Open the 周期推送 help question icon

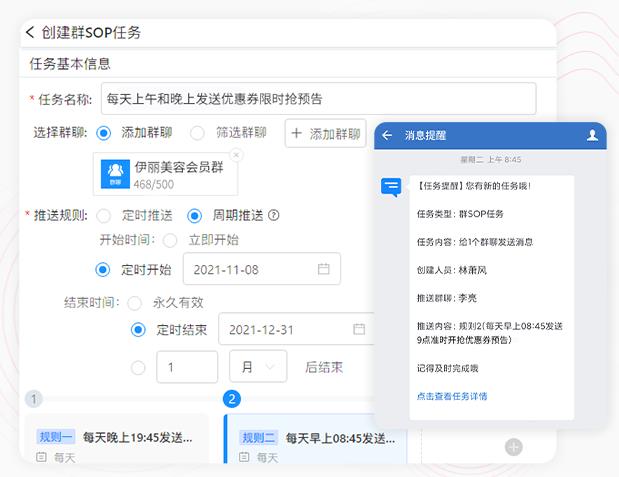pos(274,215)
